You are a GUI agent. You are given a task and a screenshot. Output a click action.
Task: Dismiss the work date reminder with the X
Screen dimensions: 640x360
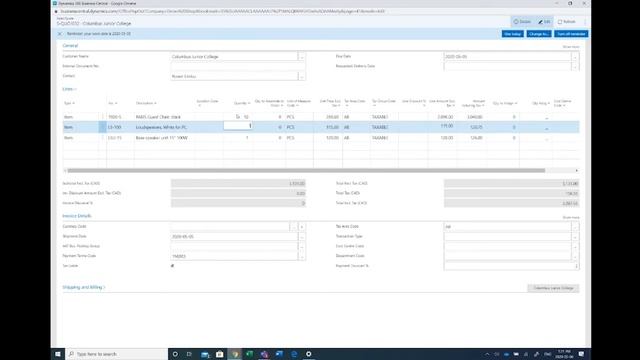(60, 34)
